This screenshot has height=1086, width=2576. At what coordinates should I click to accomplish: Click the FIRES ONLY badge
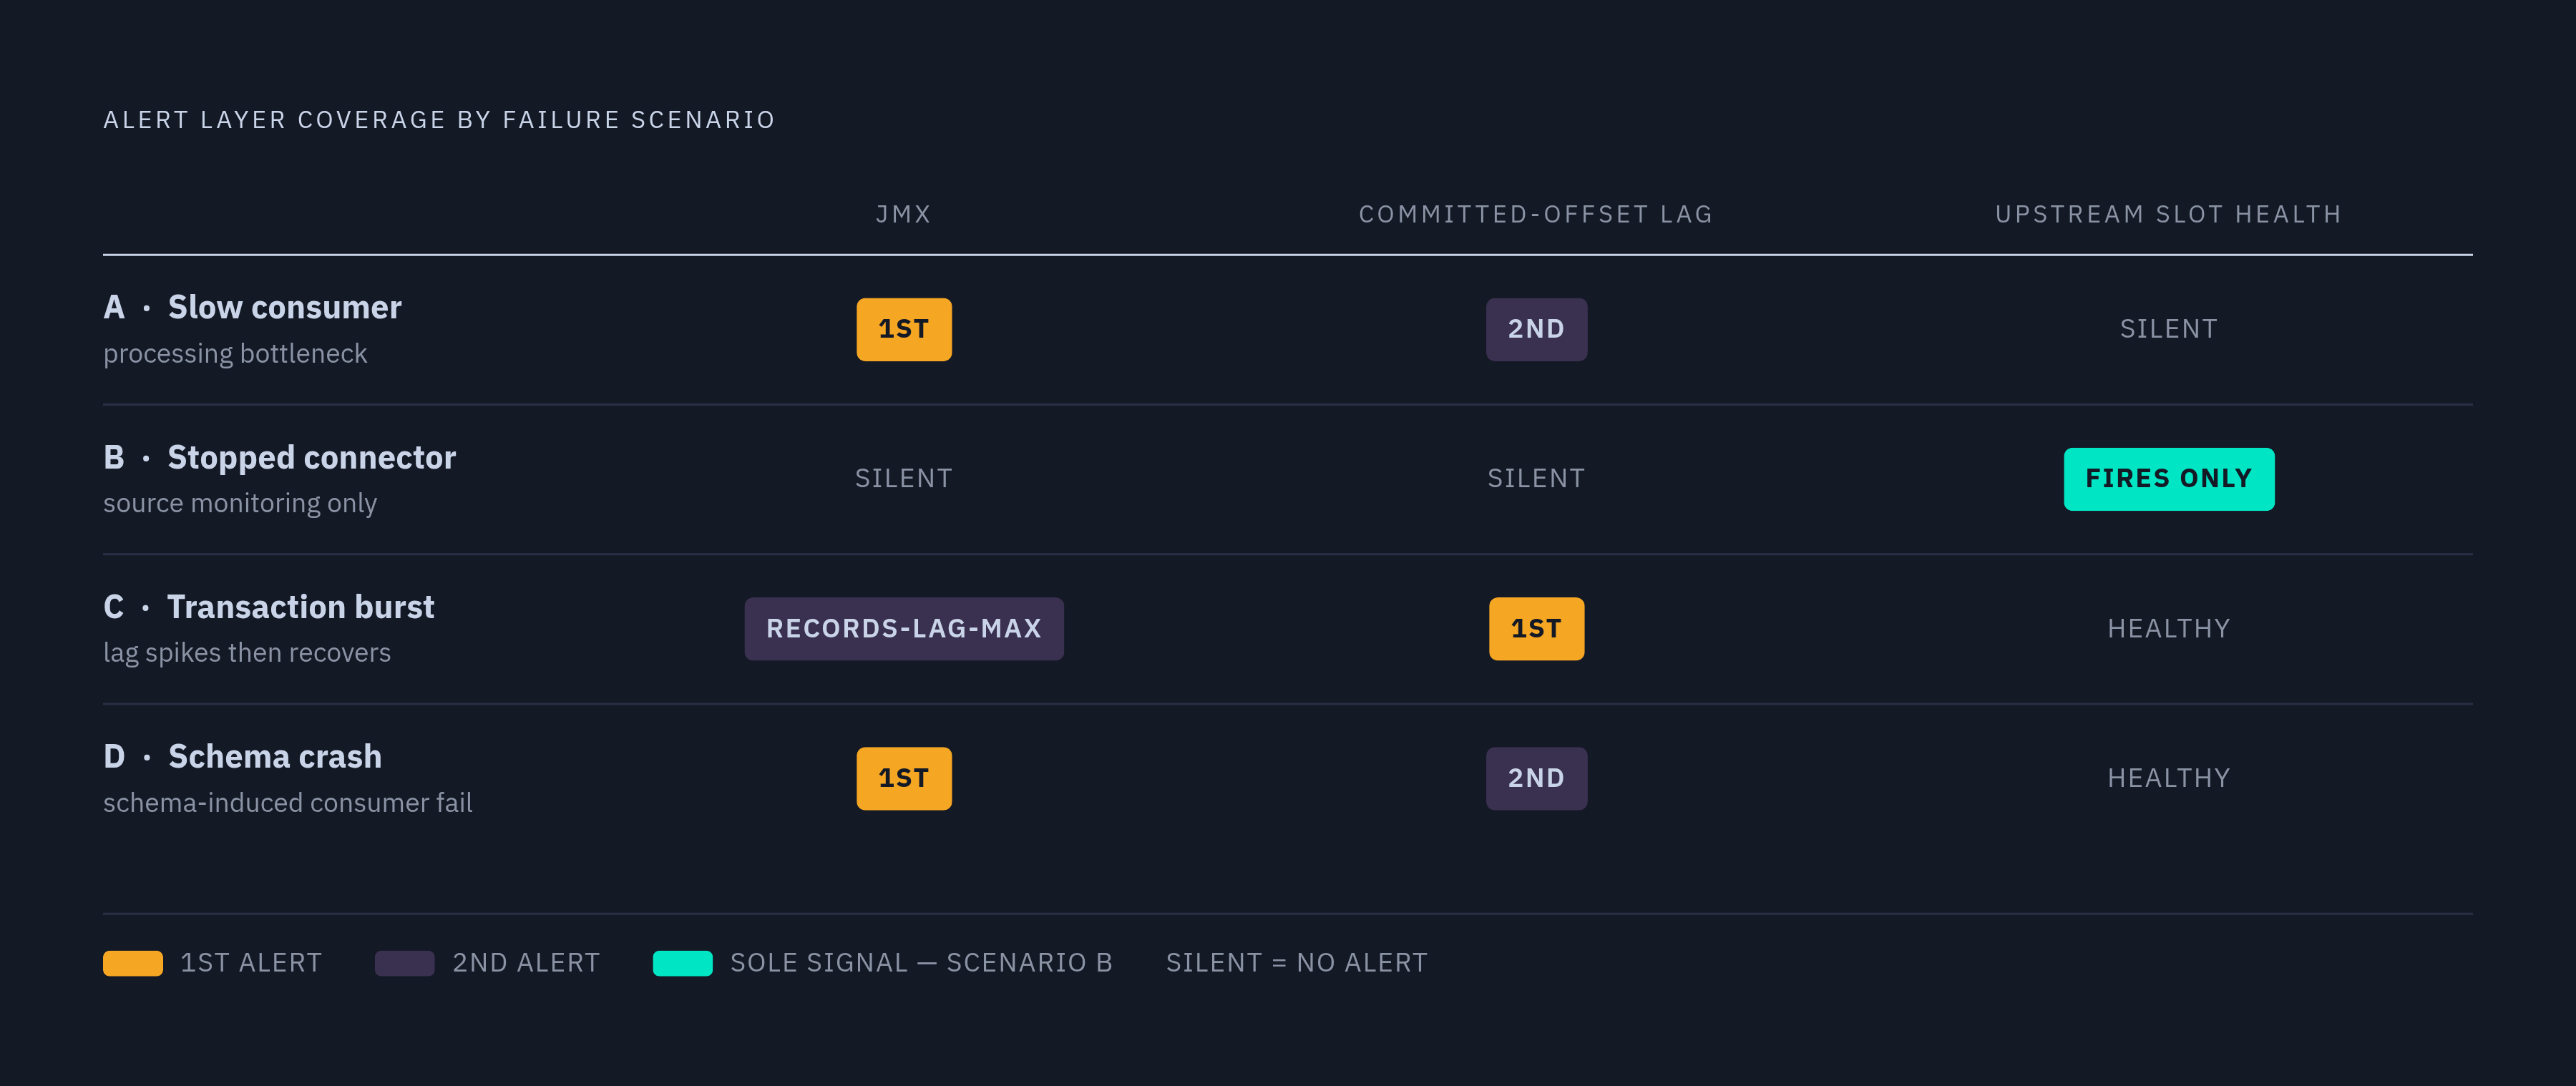[x=2169, y=479]
